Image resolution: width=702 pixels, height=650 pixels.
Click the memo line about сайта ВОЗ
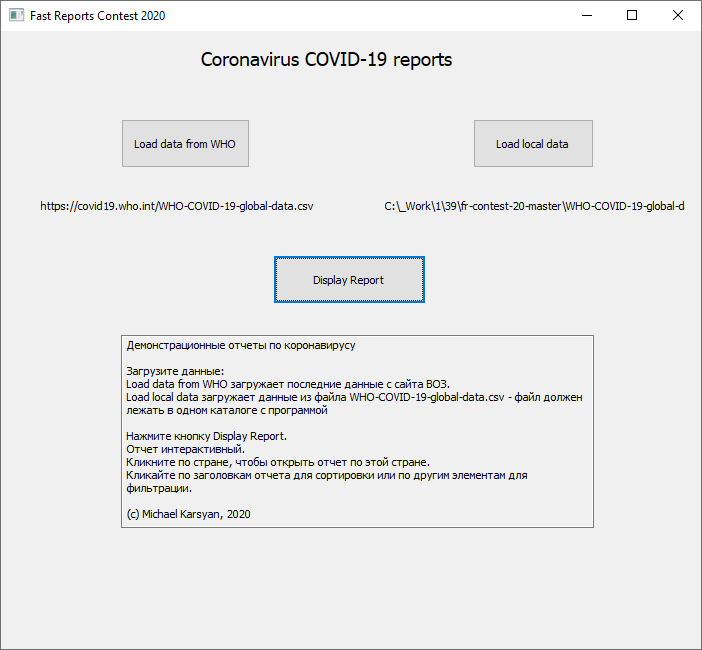[288, 384]
